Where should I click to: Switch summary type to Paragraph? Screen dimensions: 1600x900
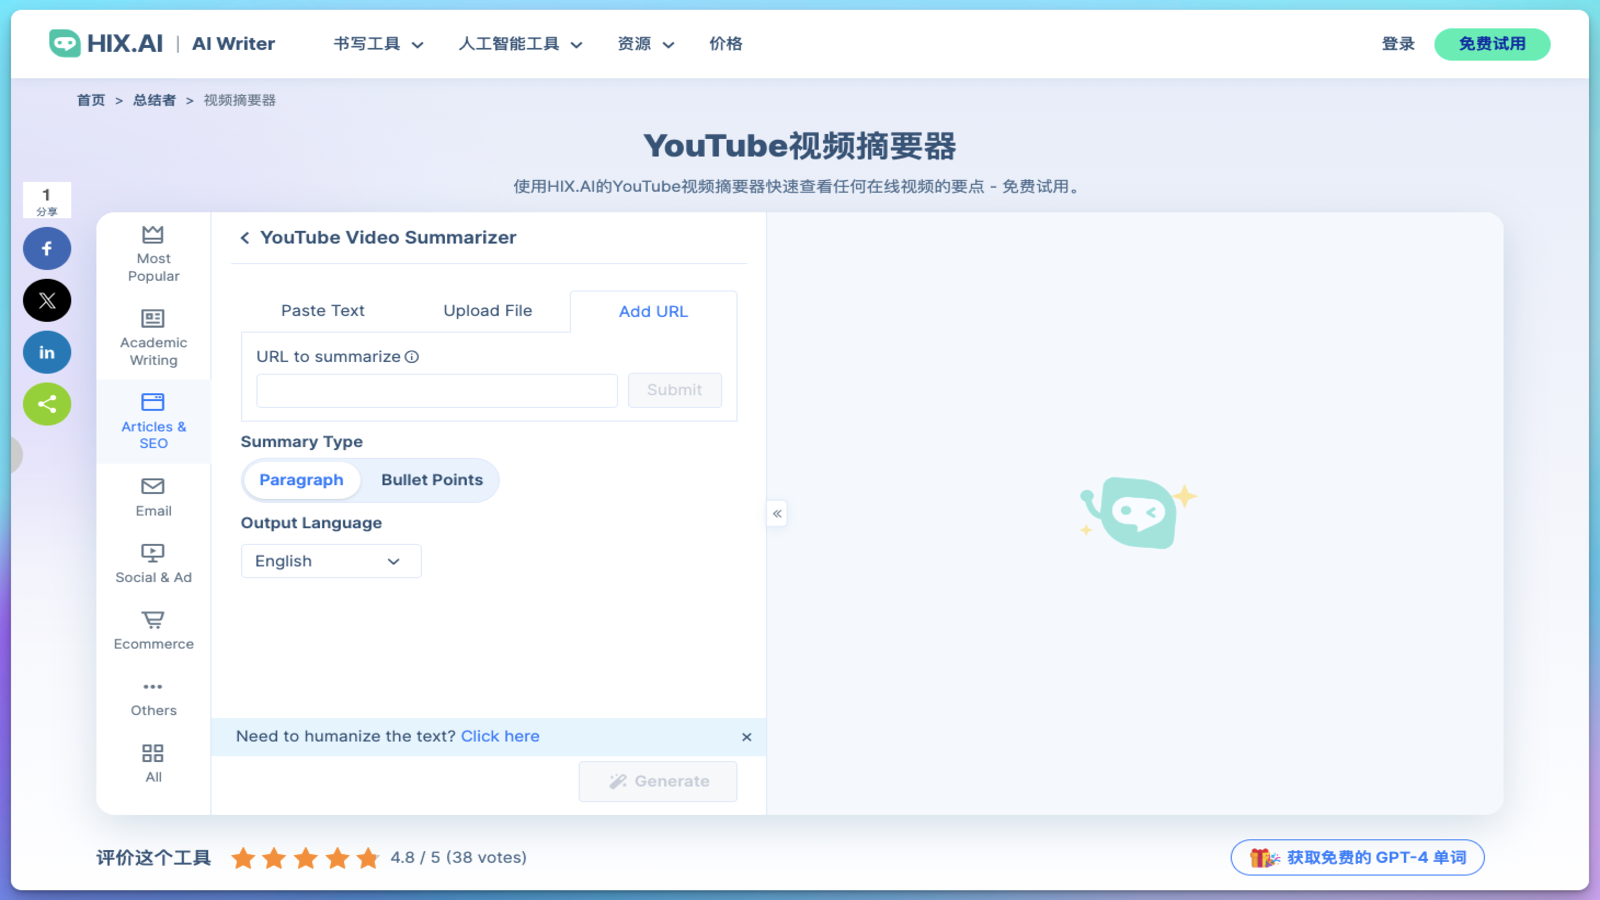[x=301, y=480]
